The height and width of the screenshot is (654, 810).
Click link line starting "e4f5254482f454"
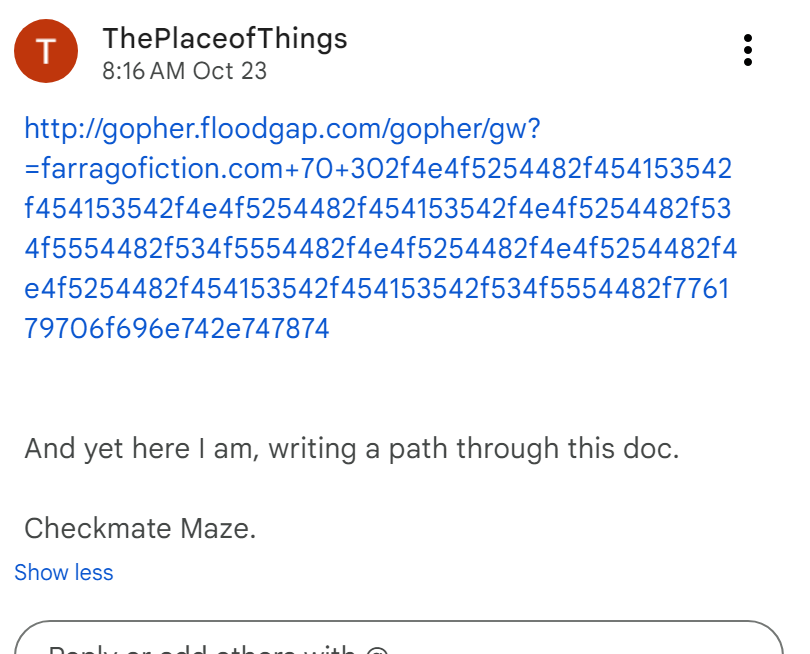click(377, 289)
